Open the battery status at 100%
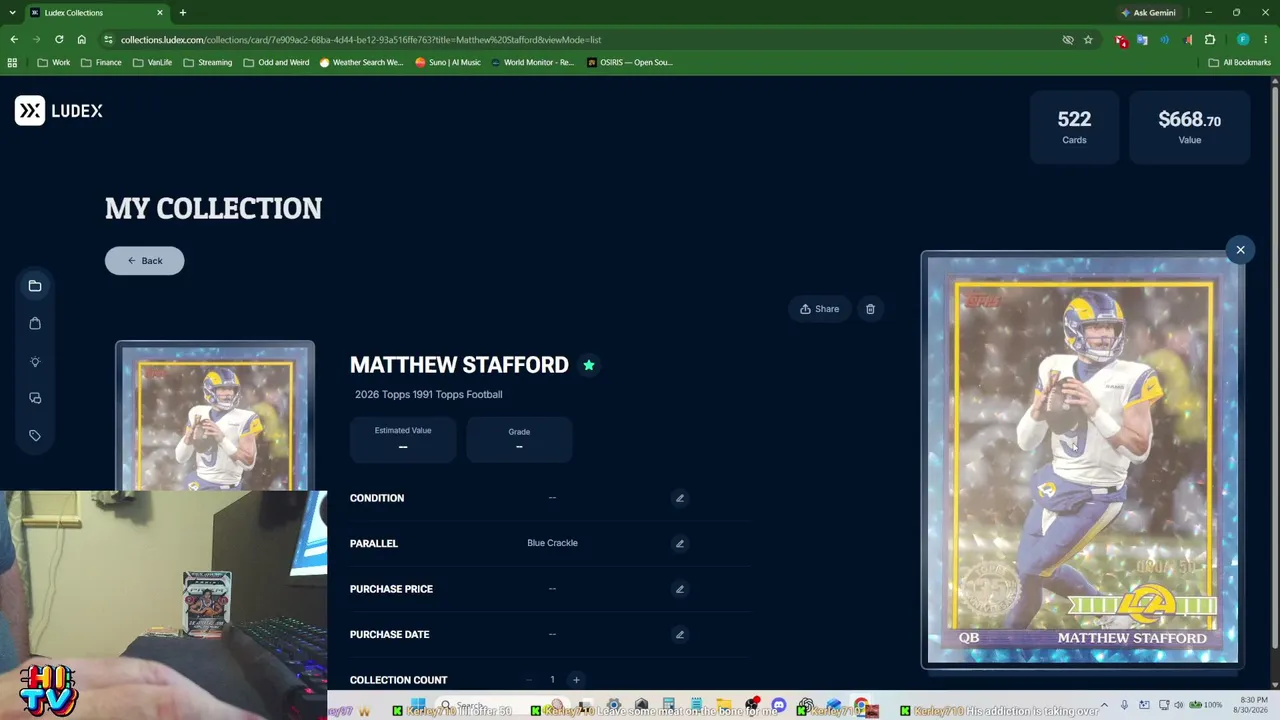This screenshot has height=720, width=1280. pyautogui.click(x=1206, y=705)
